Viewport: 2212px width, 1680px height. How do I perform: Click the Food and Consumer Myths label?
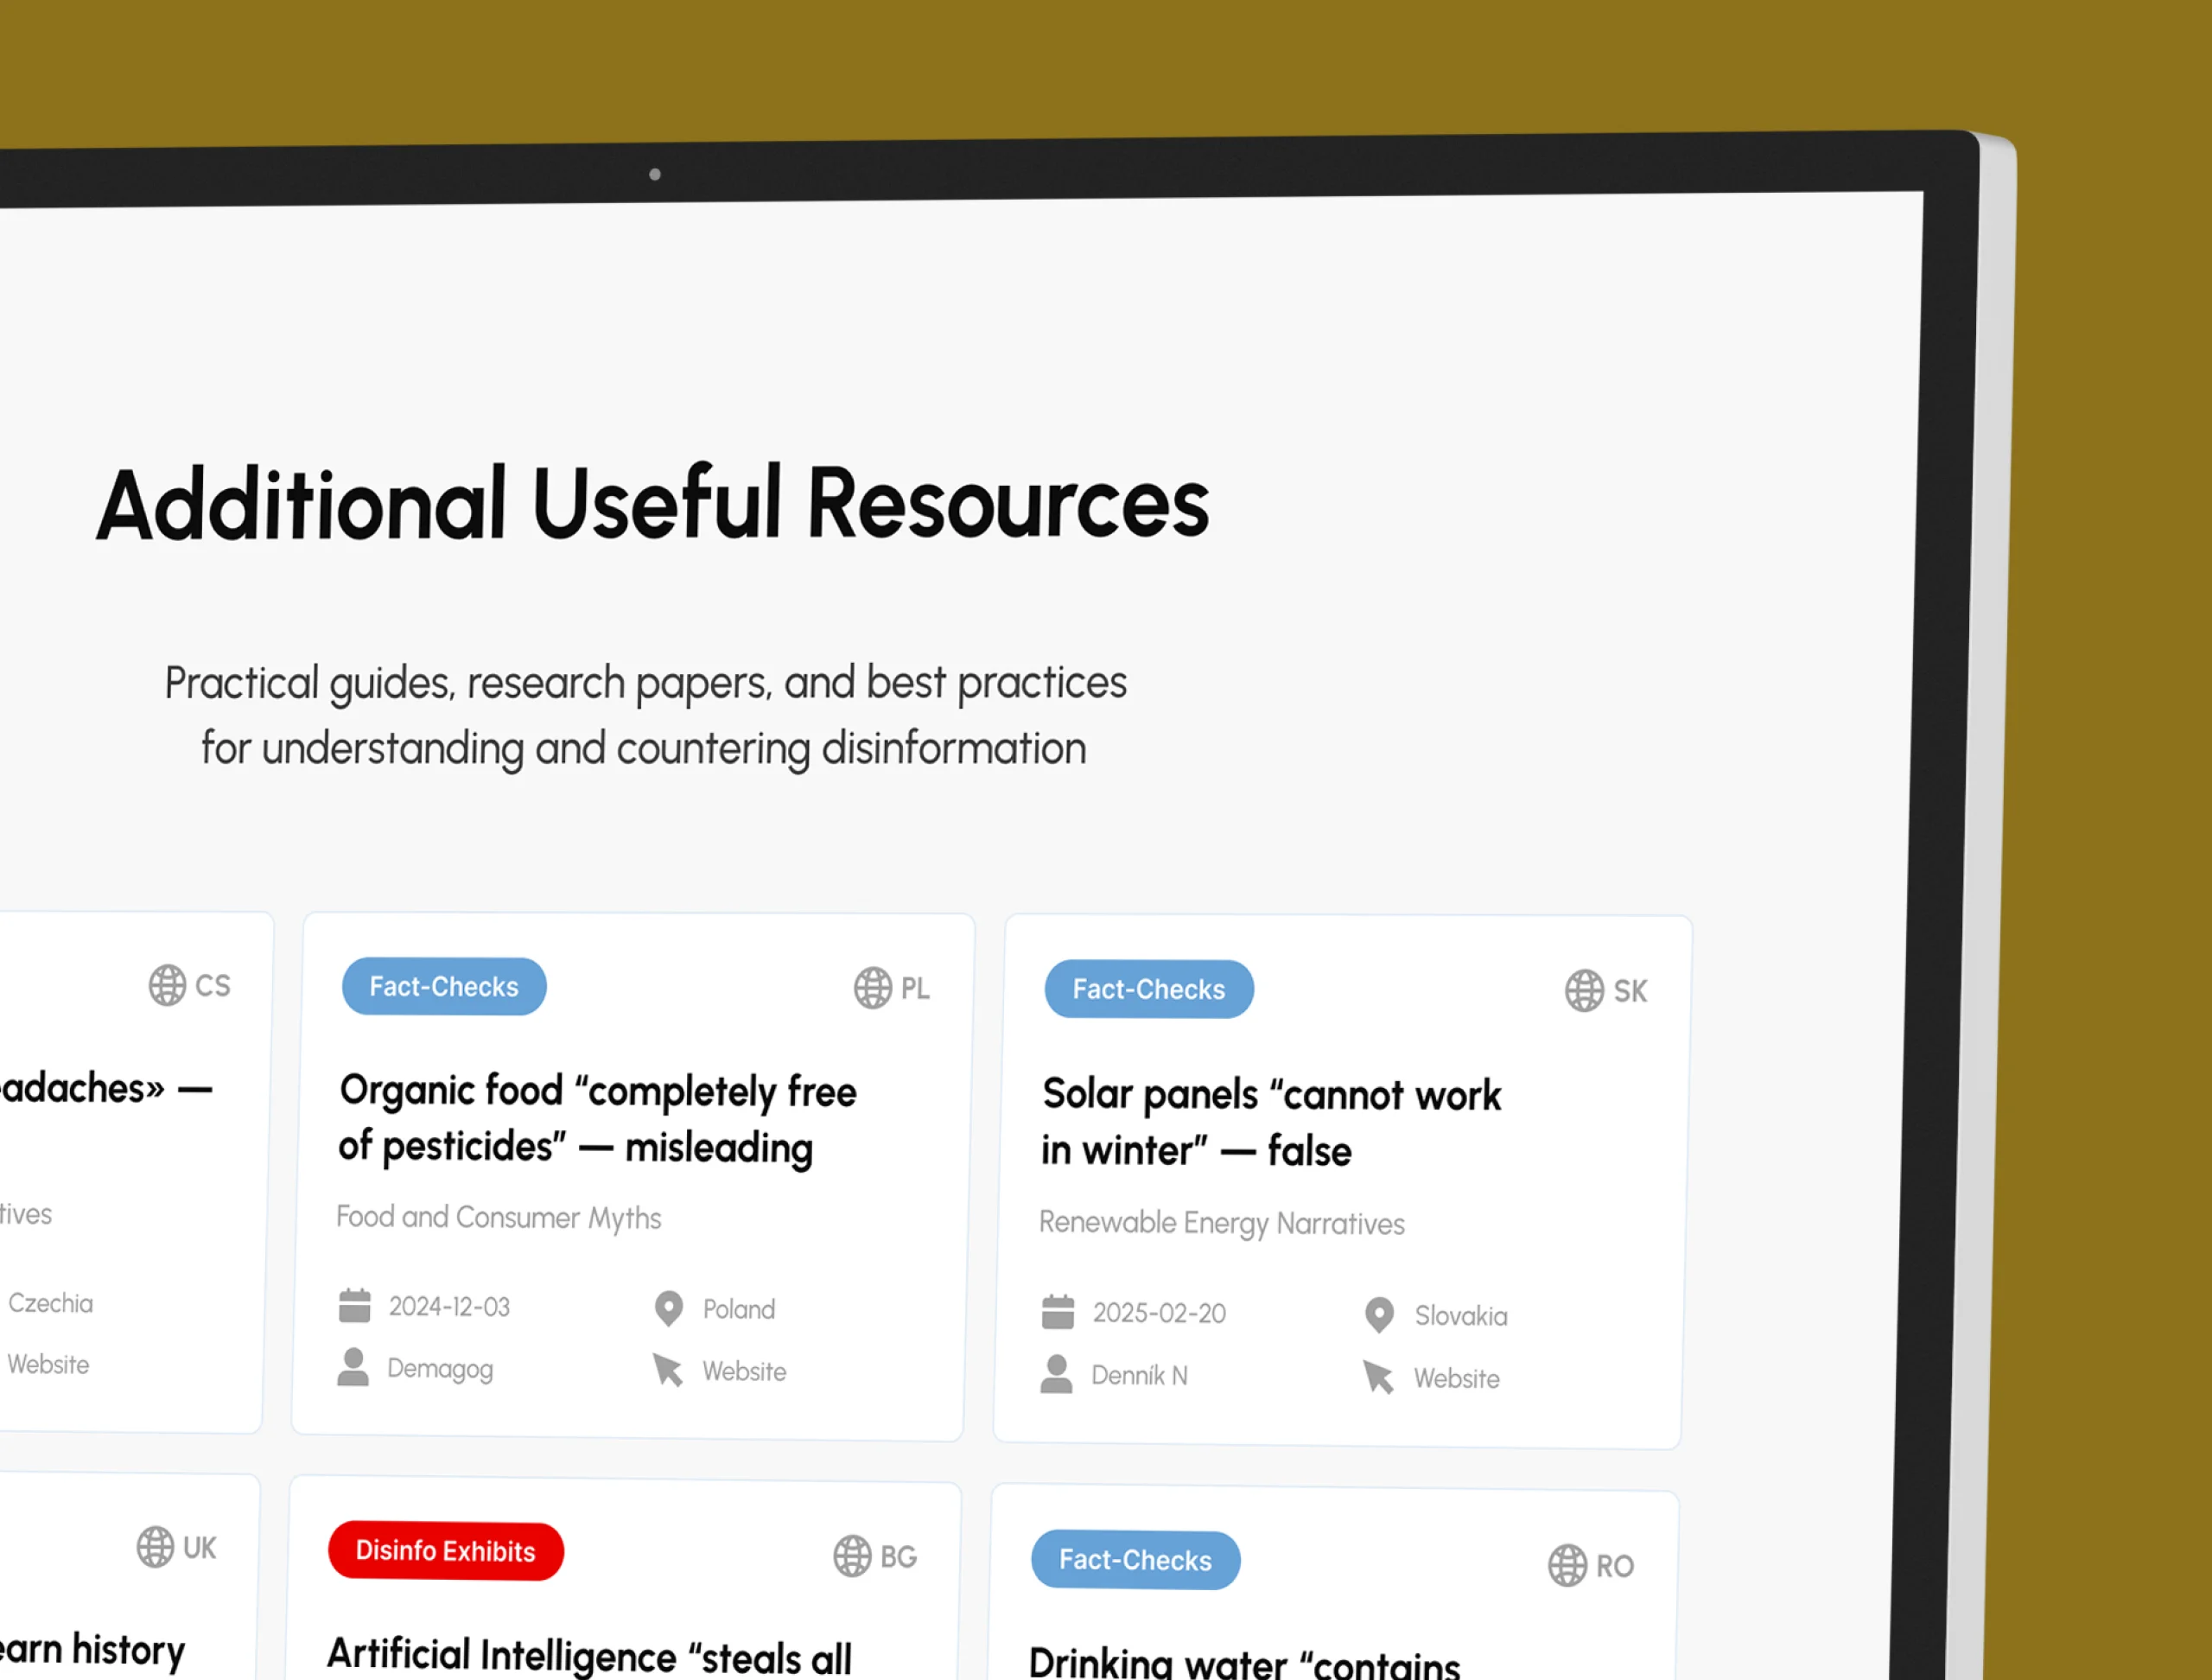(499, 1217)
